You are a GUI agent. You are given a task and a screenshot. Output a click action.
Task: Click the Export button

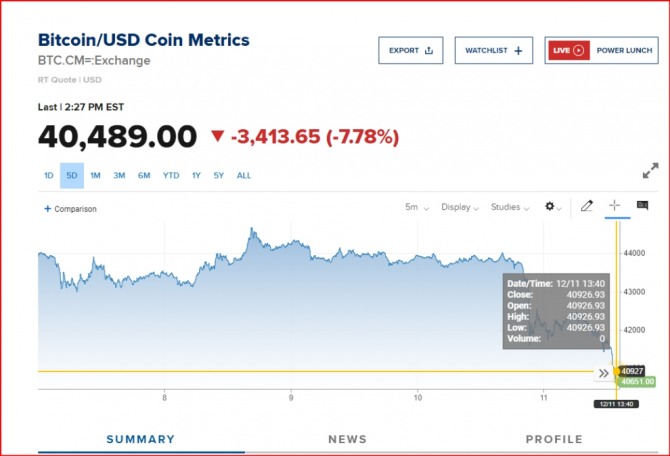coord(410,50)
